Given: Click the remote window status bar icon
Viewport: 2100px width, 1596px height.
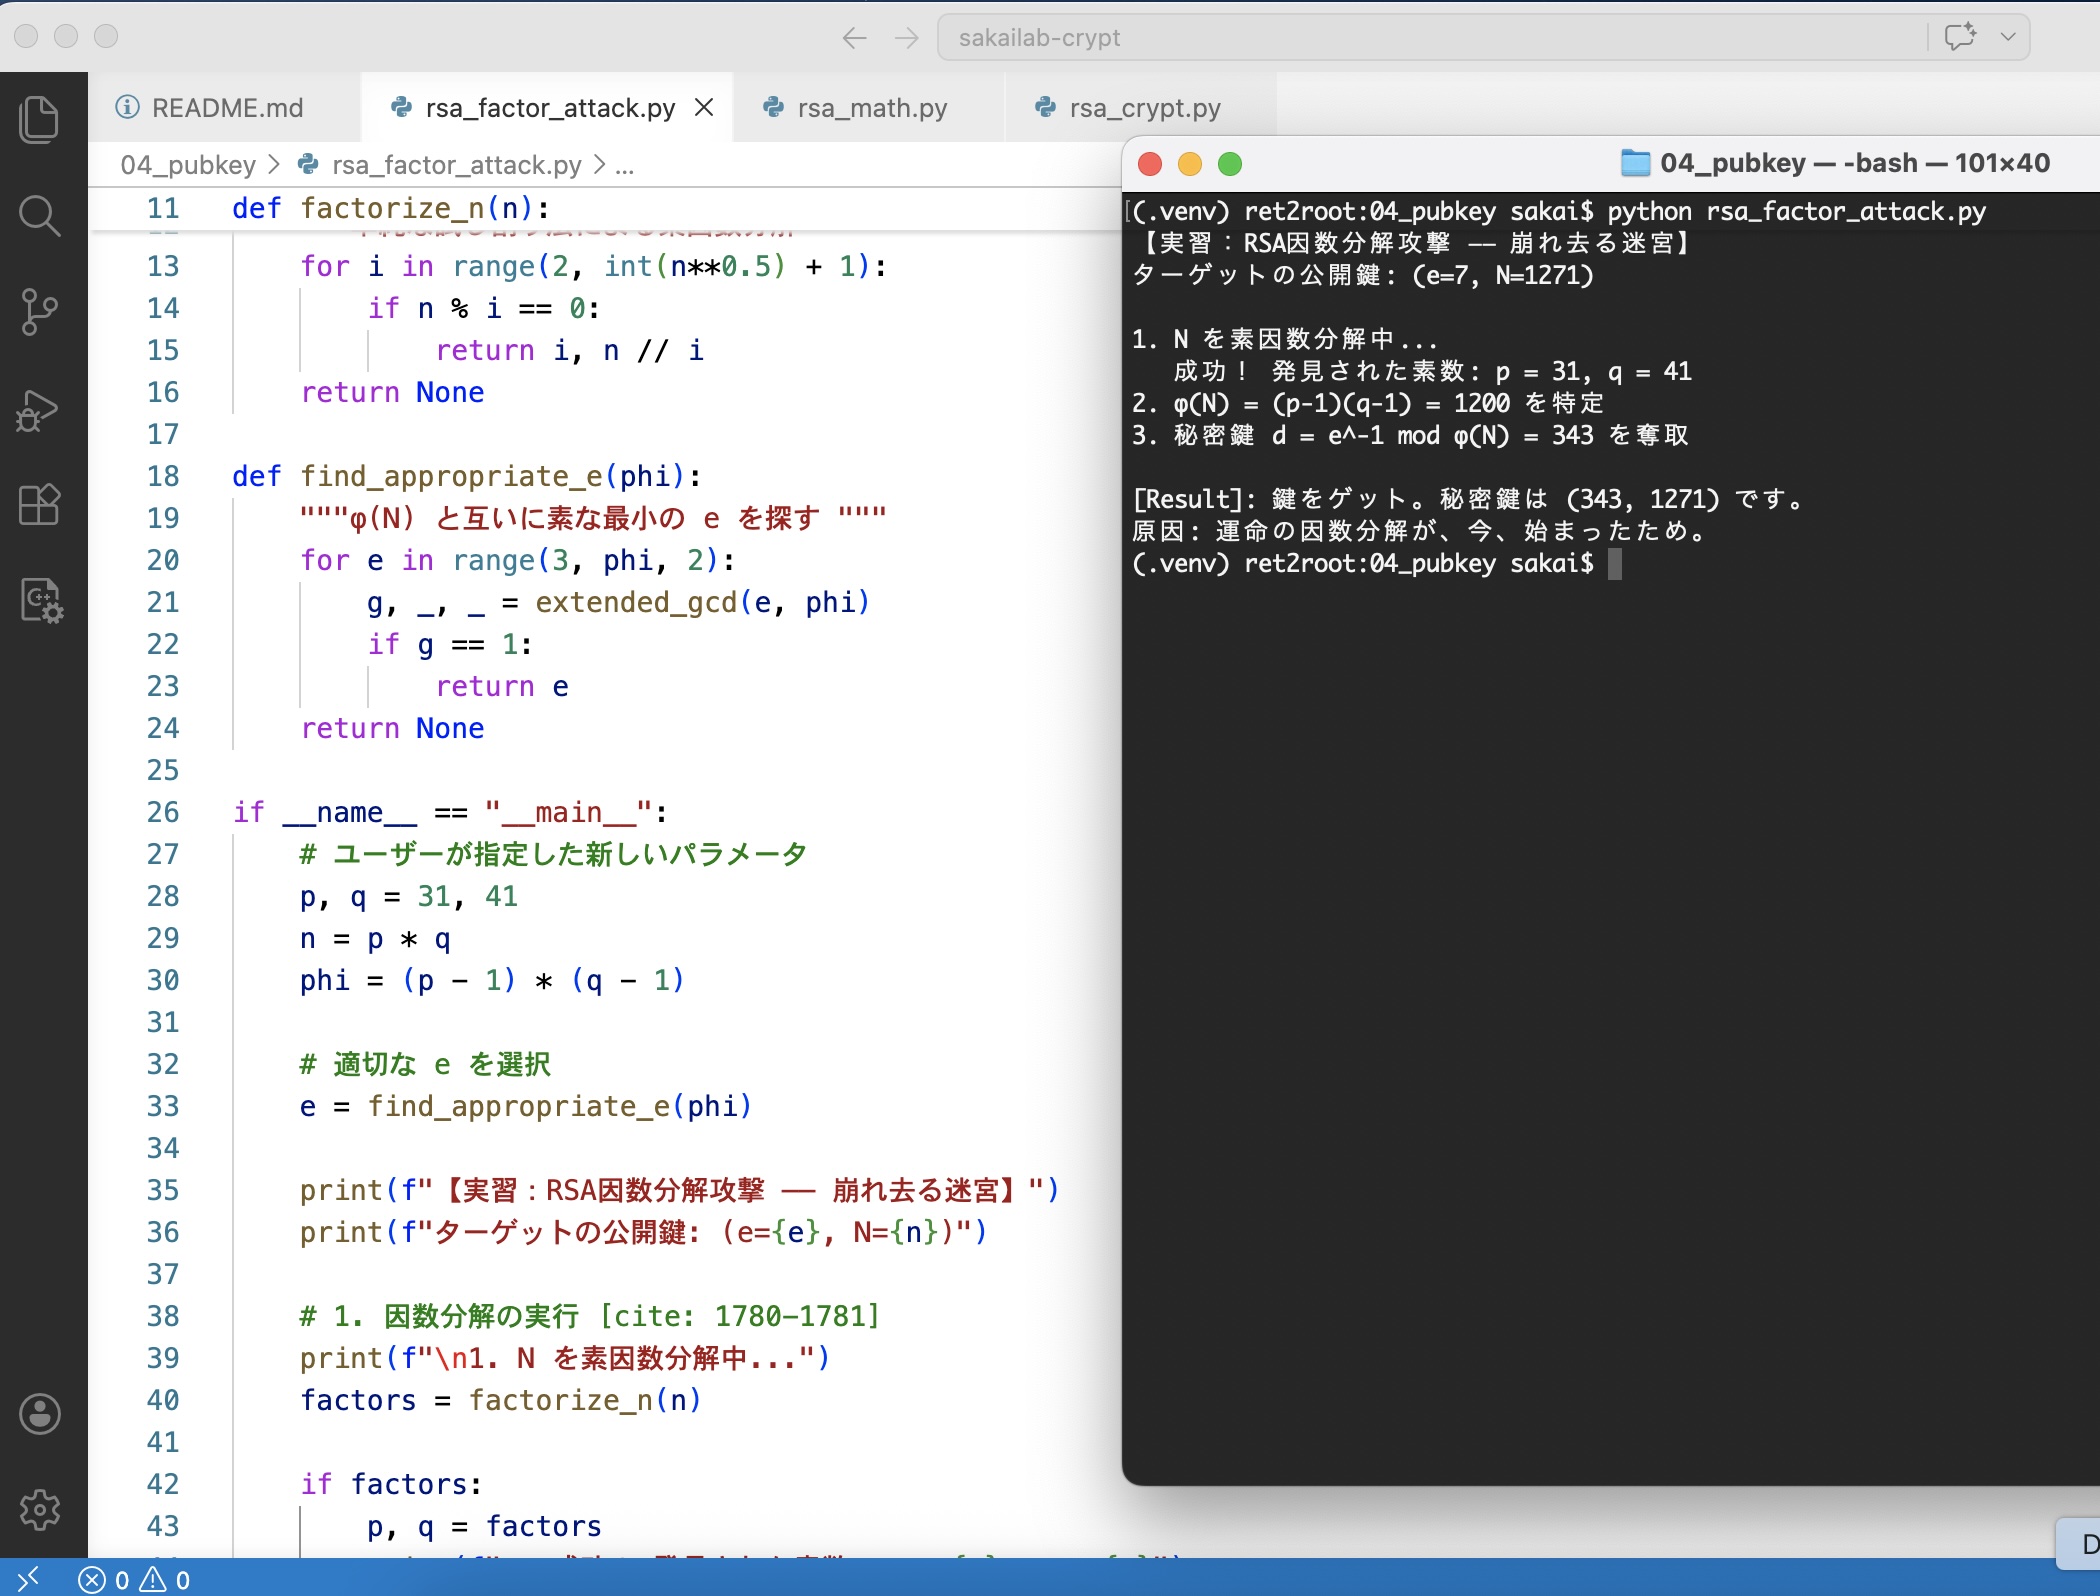Looking at the screenshot, I should click(x=28, y=1578).
